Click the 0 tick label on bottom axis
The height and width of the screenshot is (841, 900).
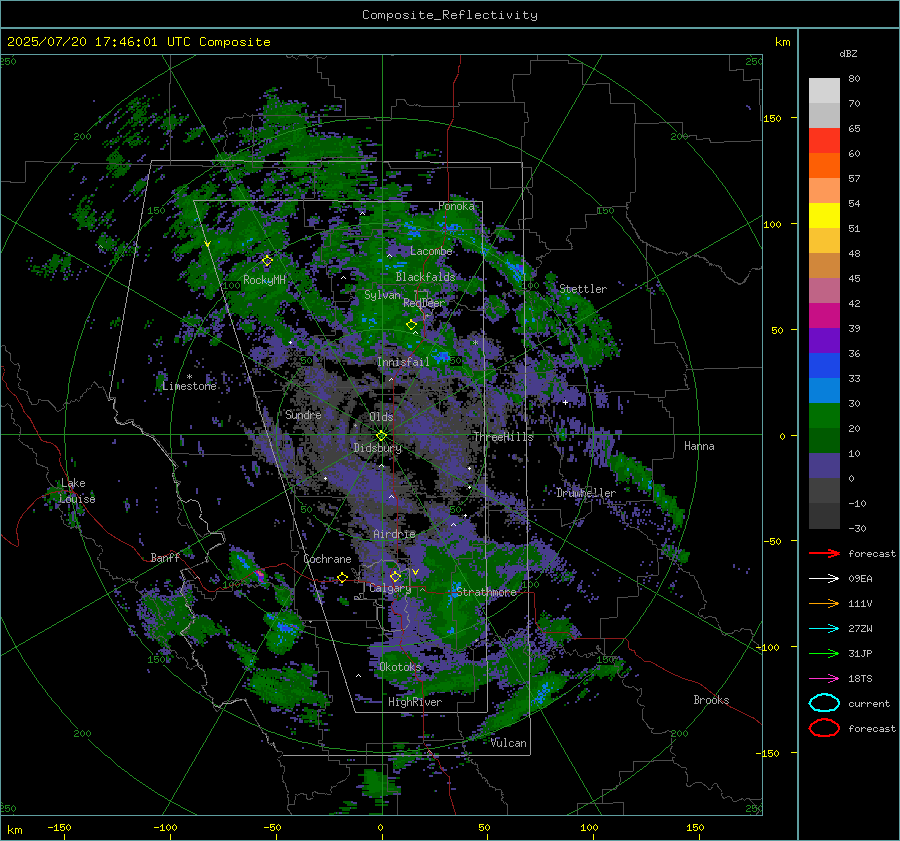pyautogui.click(x=381, y=827)
